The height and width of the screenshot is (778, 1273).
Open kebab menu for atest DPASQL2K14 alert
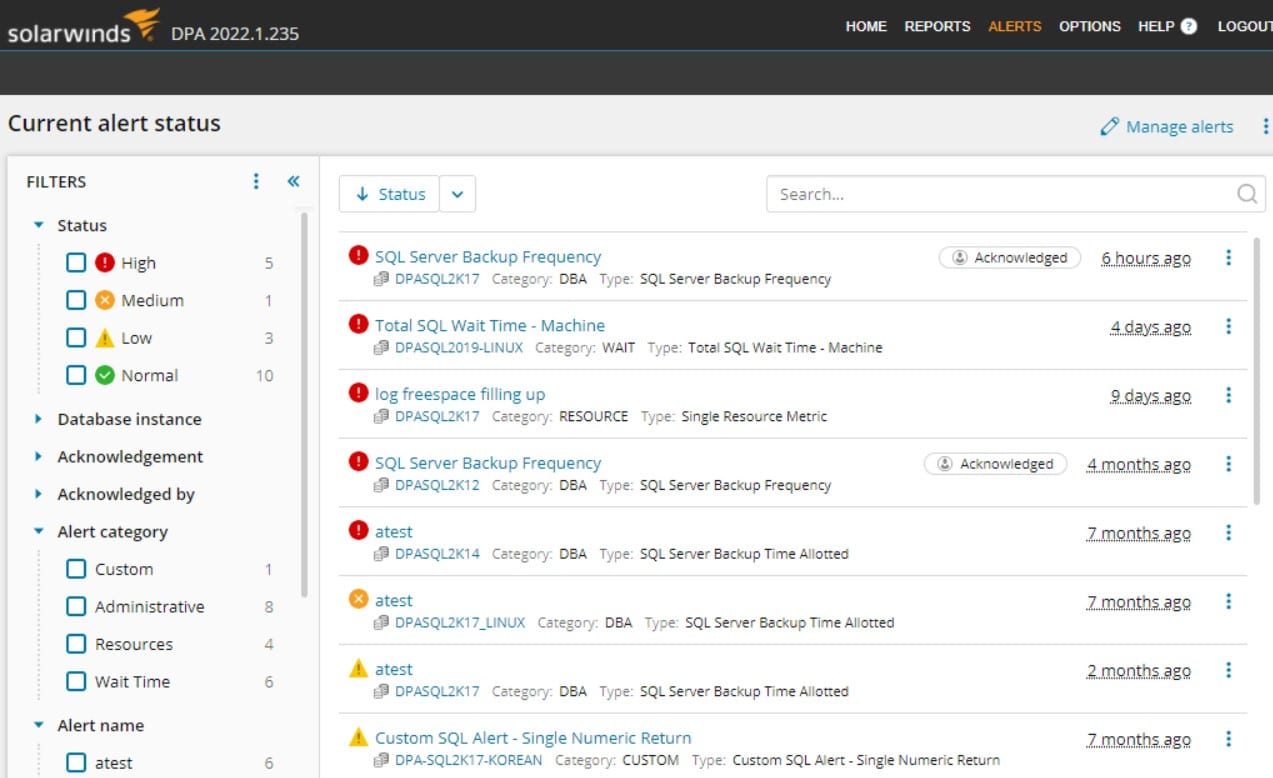click(x=1228, y=533)
